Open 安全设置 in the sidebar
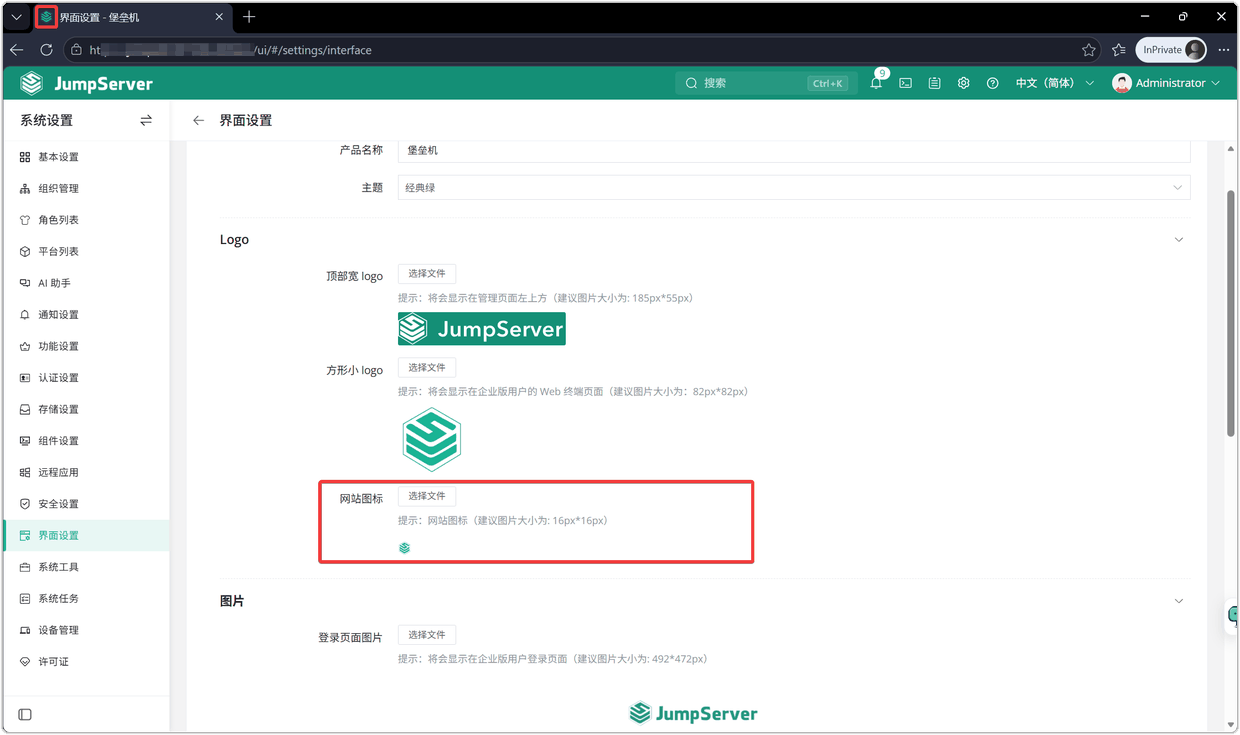The image size is (1240, 735). [x=86, y=504]
